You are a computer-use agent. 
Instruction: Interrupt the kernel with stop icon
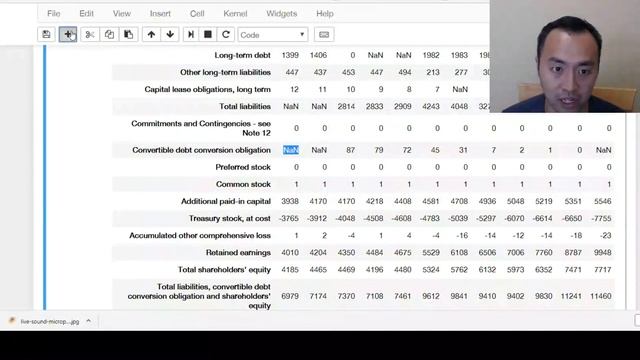coord(208,35)
